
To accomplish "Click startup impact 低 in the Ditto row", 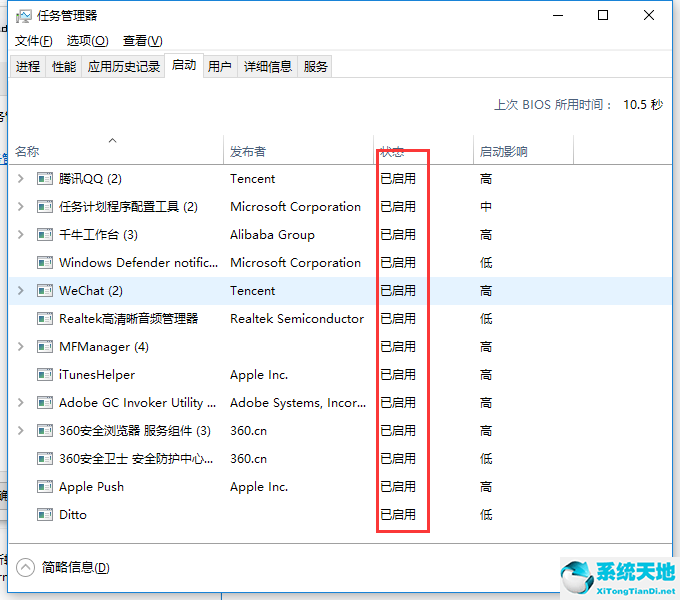I will [486, 515].
